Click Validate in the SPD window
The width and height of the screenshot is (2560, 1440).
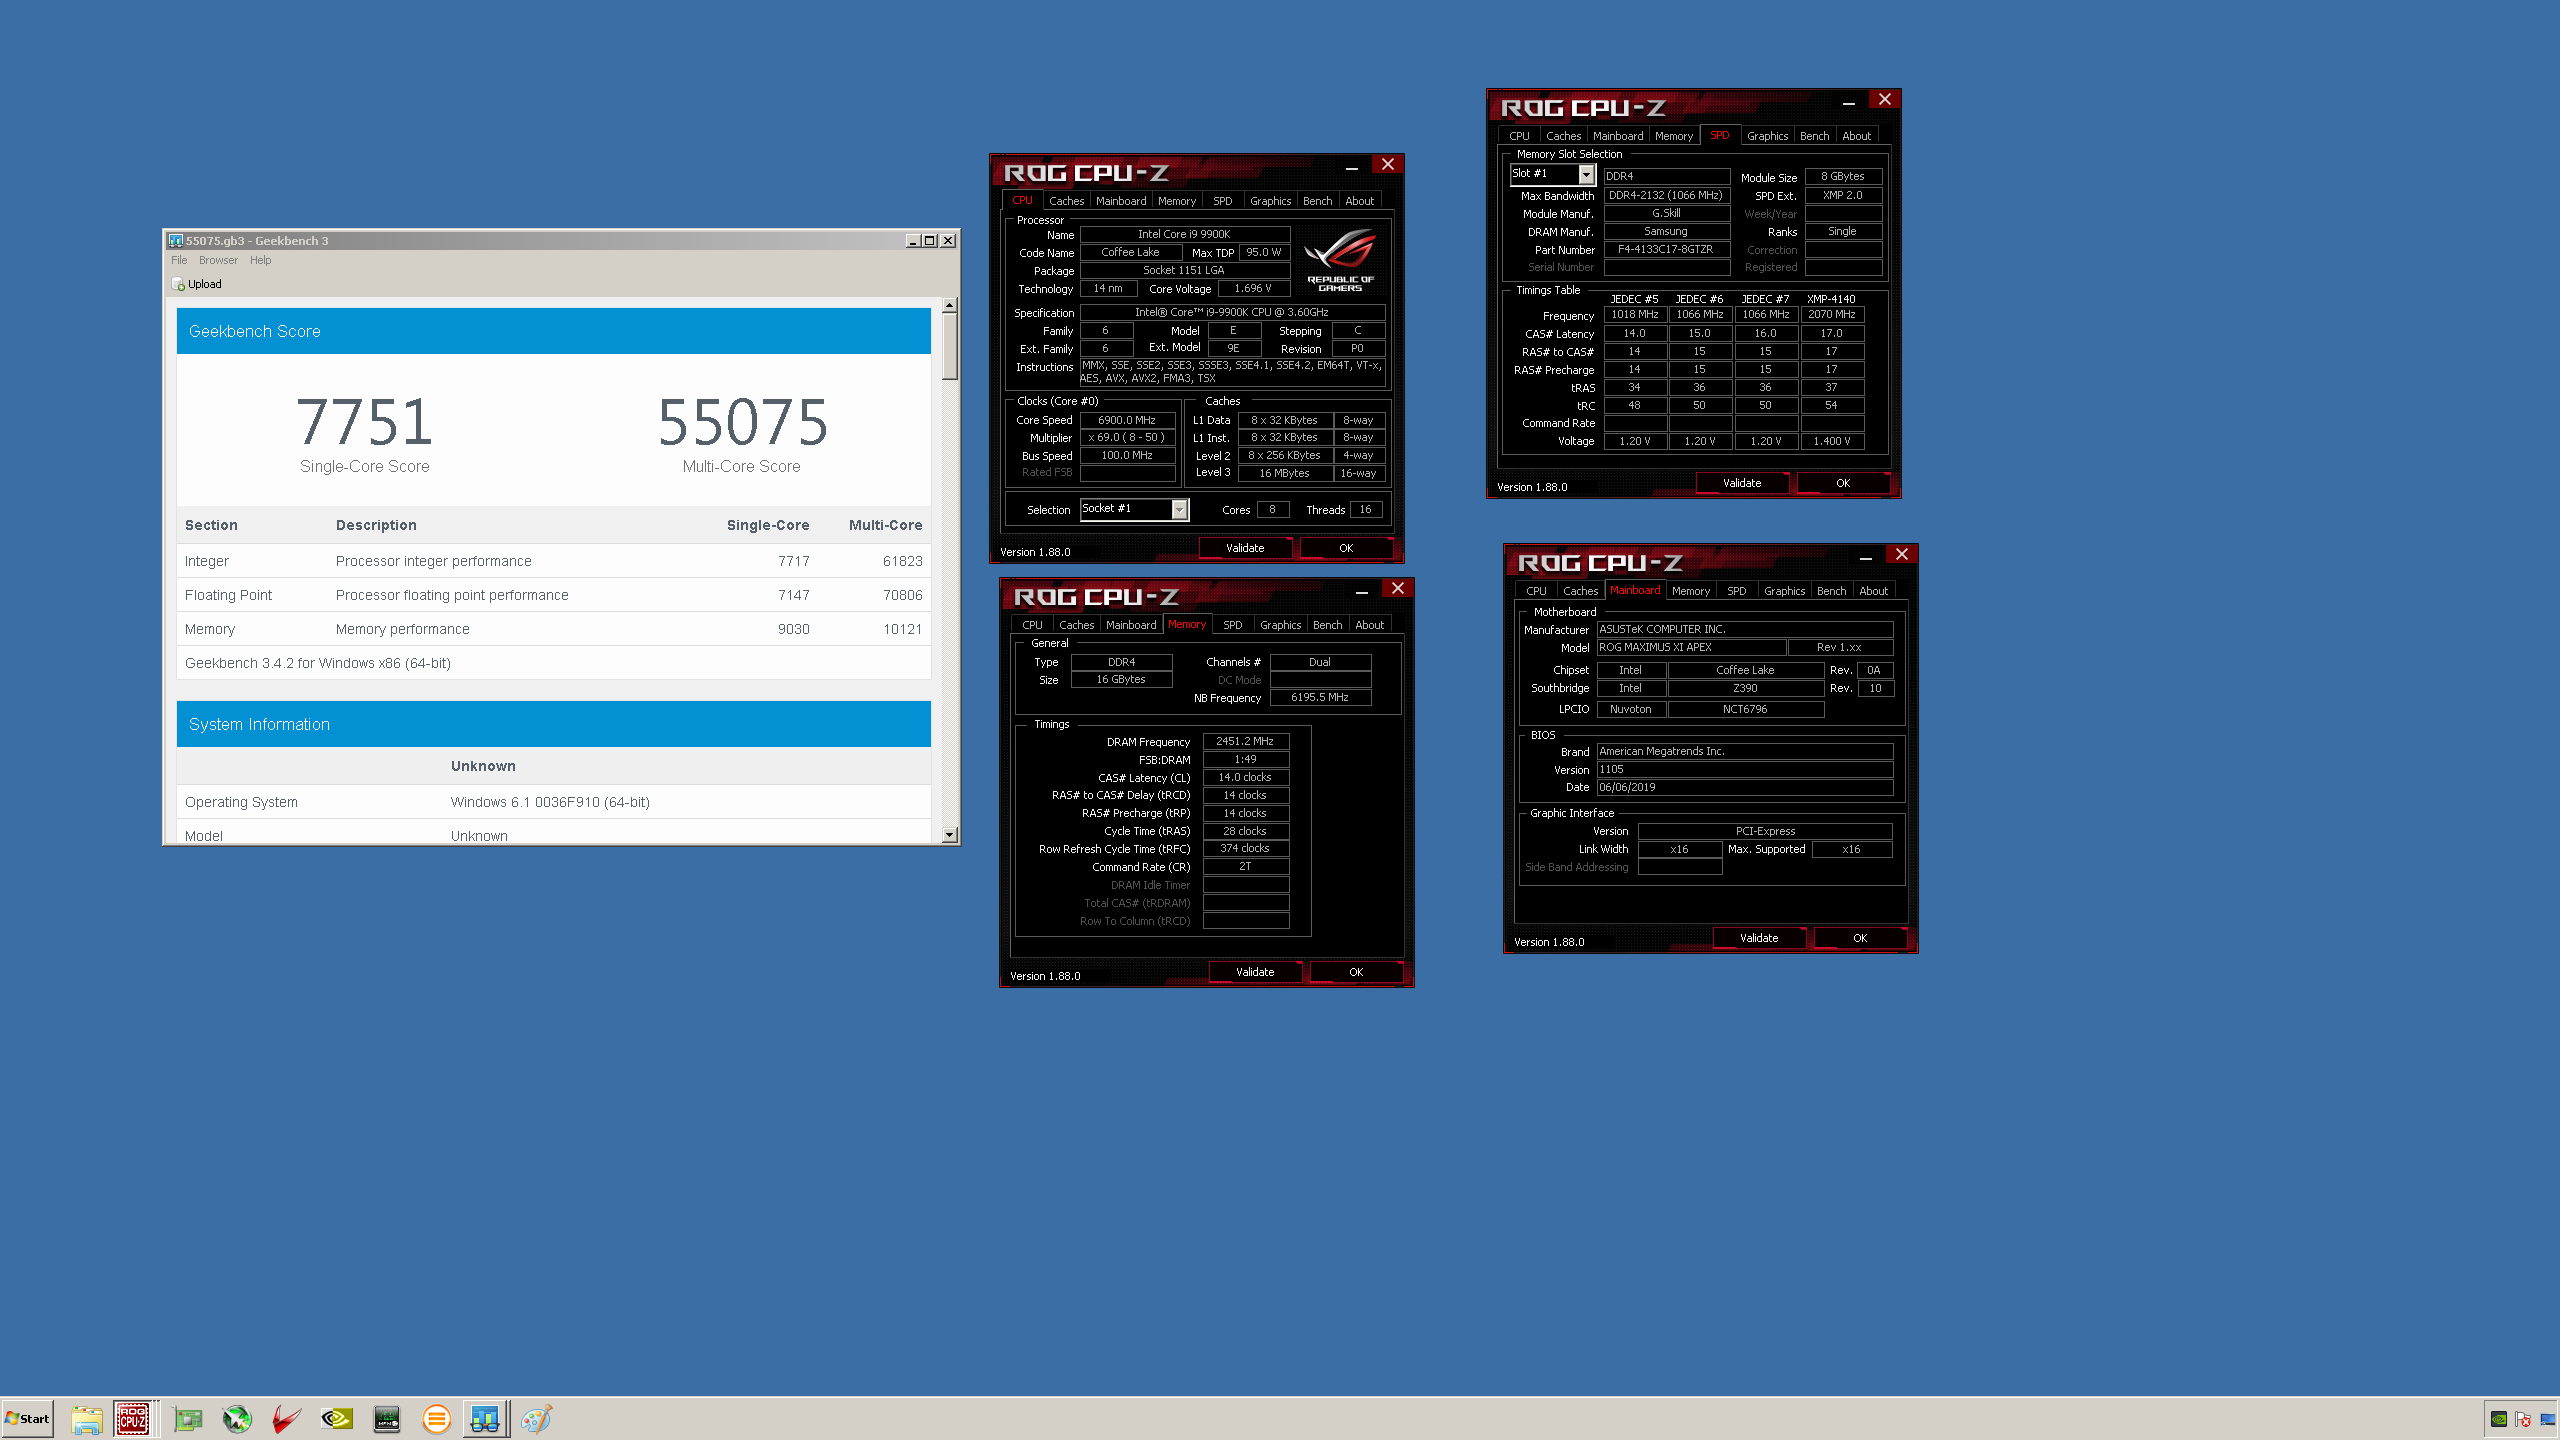1742,483
